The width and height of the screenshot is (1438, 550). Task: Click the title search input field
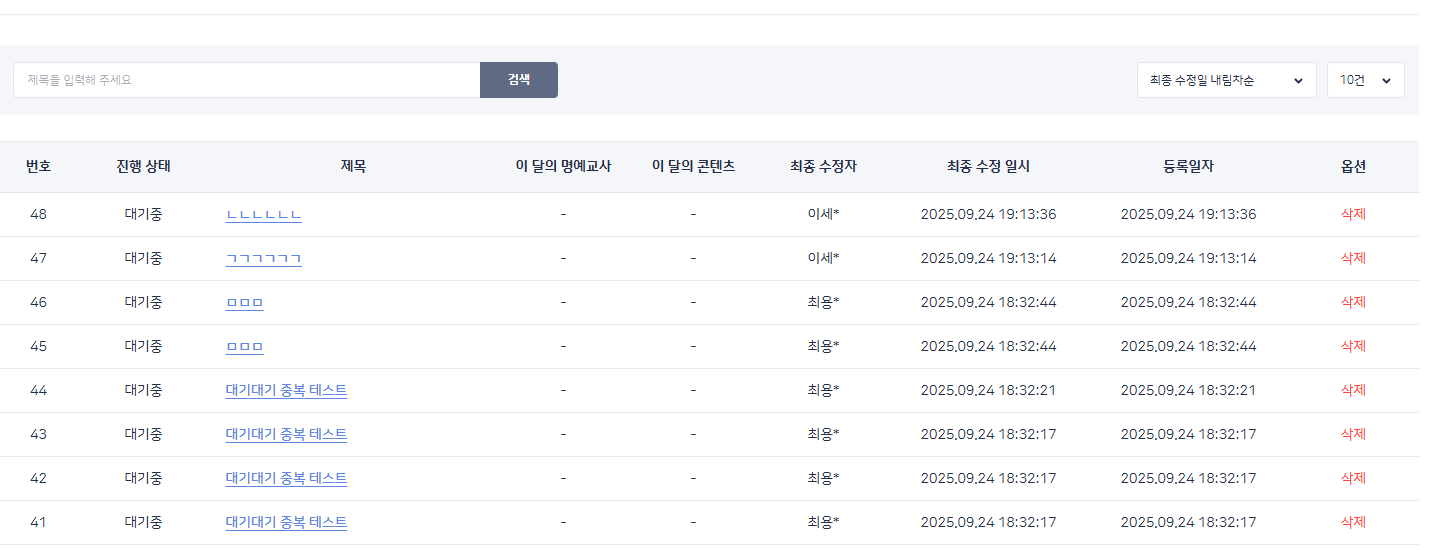coord(246,80)
